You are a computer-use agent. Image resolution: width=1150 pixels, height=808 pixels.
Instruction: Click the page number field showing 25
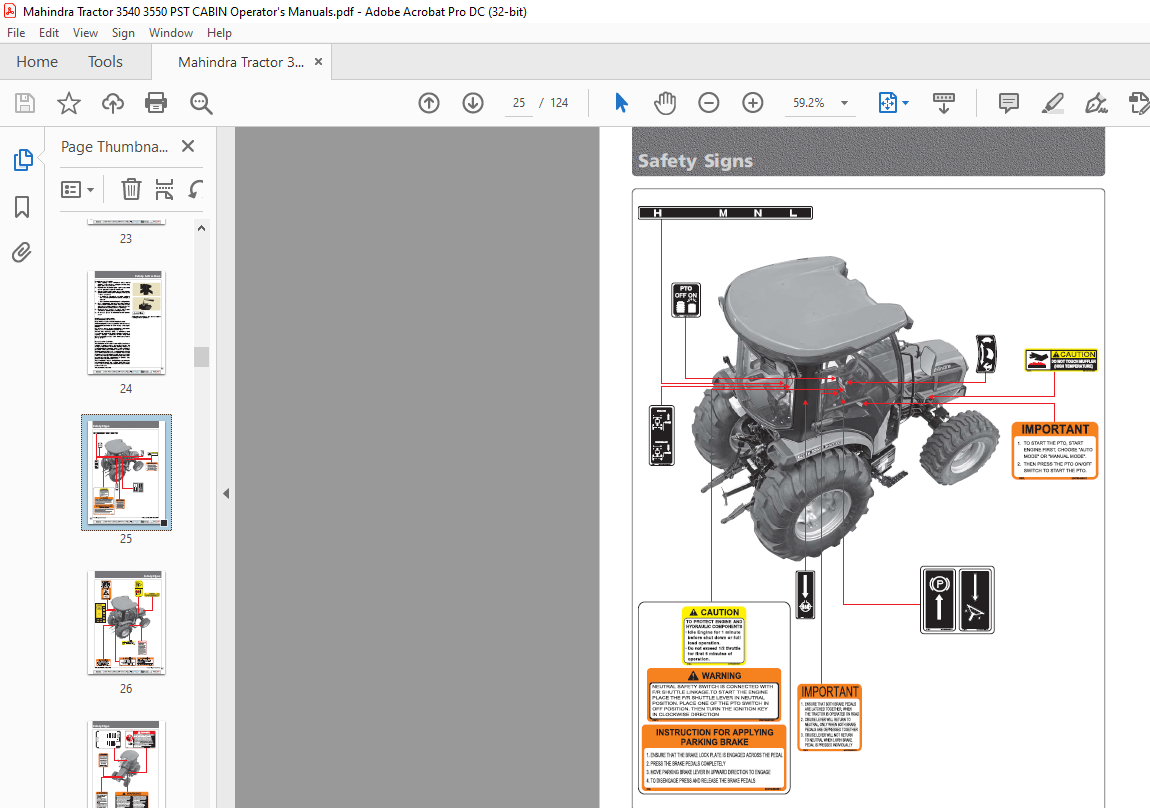[x=519, y=103]
